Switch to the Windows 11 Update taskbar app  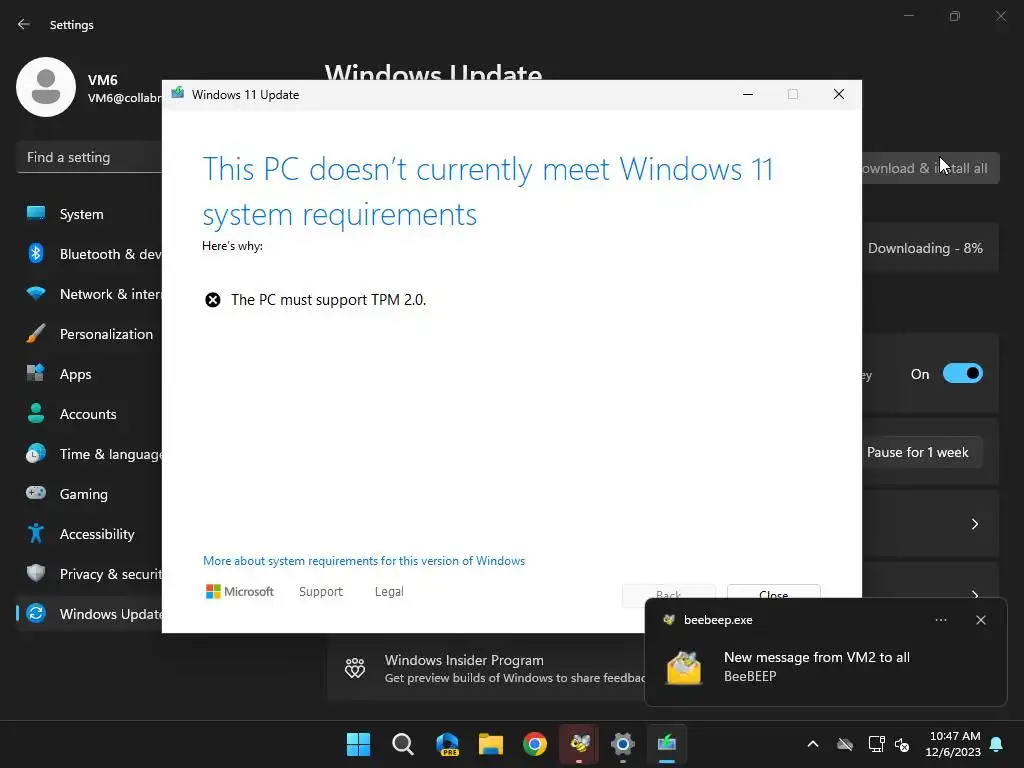[x=667, y=744]
